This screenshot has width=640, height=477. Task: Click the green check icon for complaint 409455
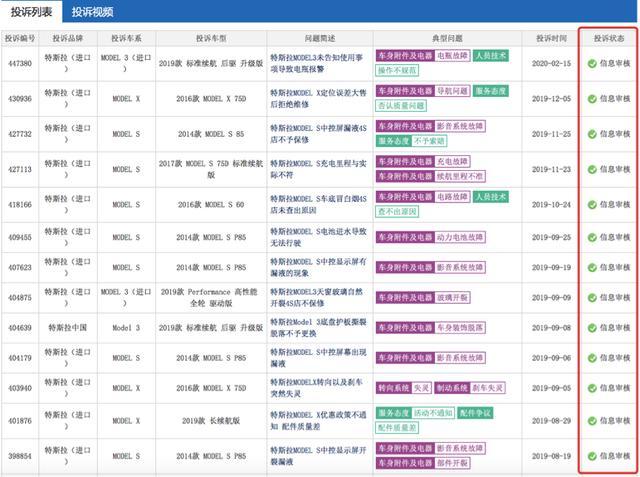(x=592, y=237)
